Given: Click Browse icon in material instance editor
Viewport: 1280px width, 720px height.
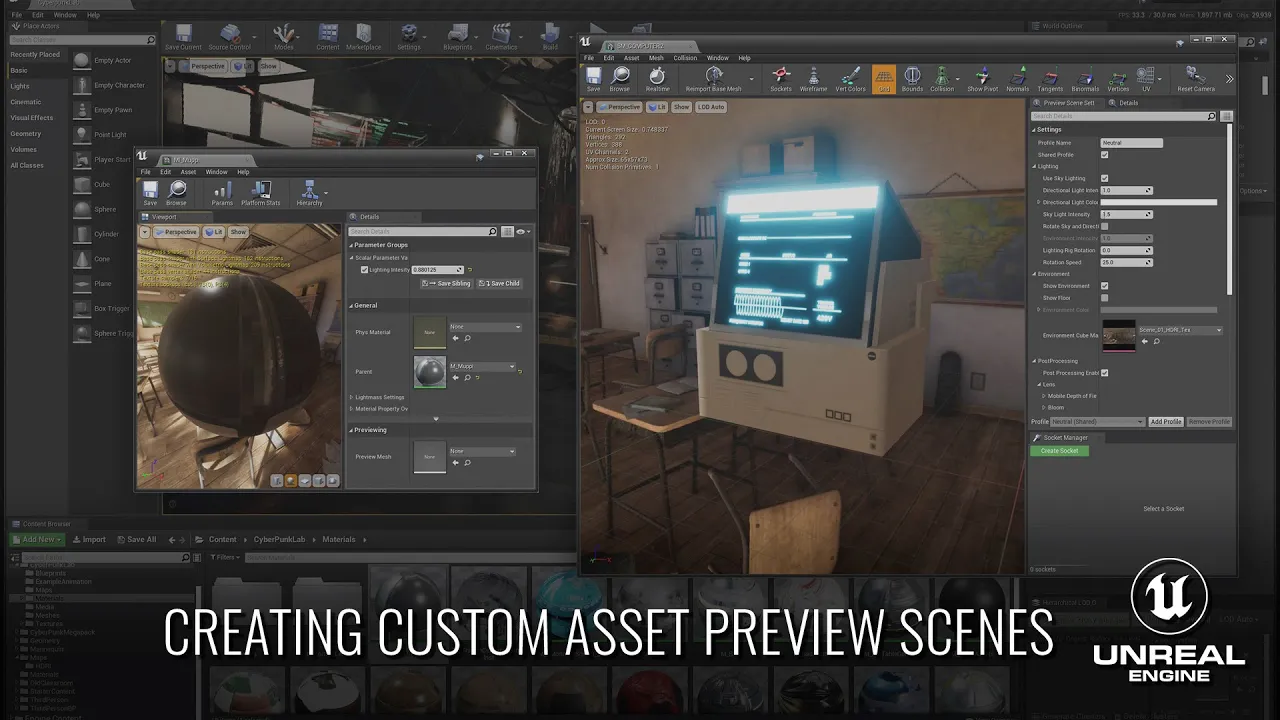Looking at the screenshot, I should [176, 193].
